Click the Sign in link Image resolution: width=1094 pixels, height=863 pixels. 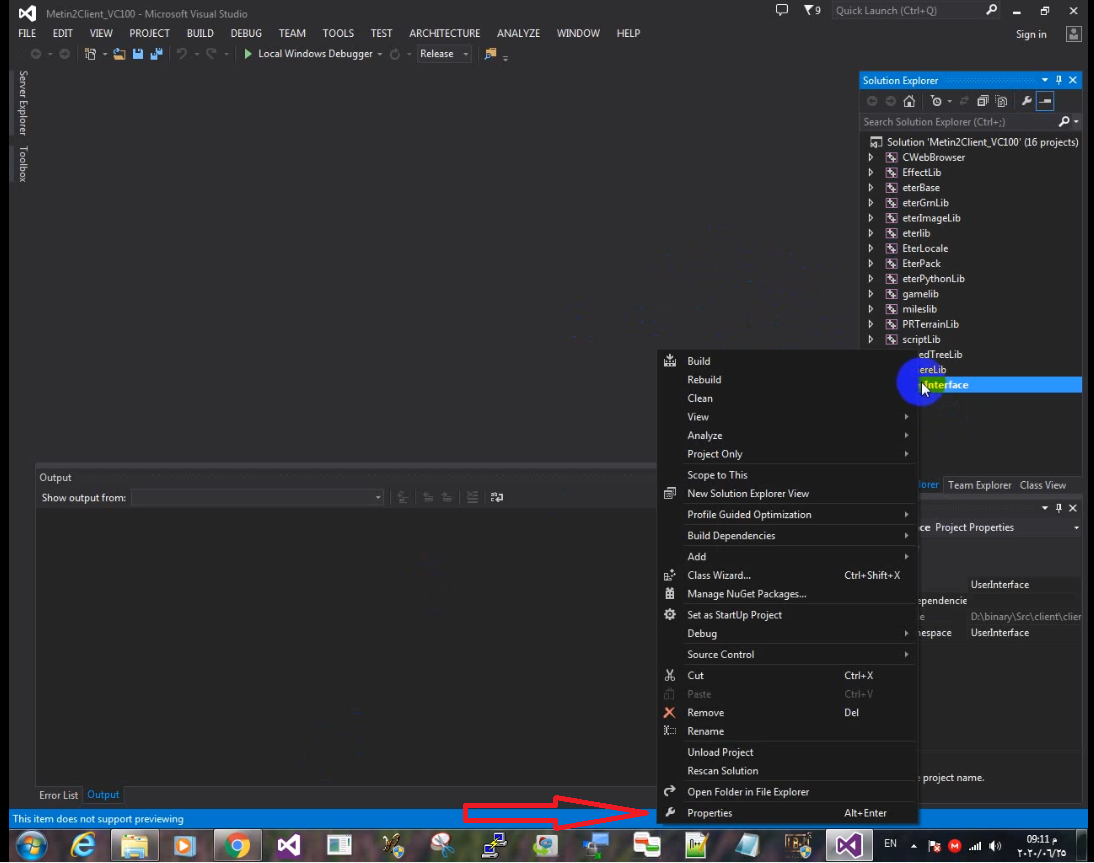pyautogui.click(x=1031, y=34)
